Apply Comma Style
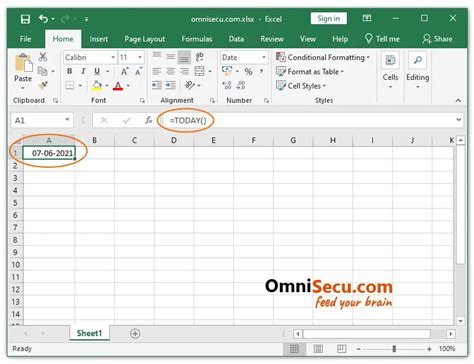 coord(262,71)
